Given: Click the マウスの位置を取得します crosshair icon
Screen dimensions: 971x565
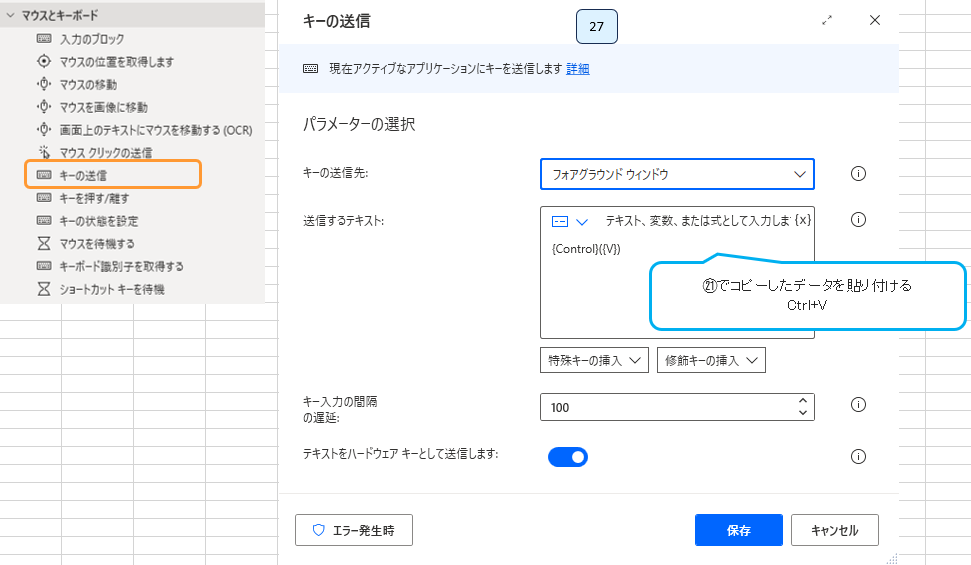Looking at the screenshot, I should 43,61.
